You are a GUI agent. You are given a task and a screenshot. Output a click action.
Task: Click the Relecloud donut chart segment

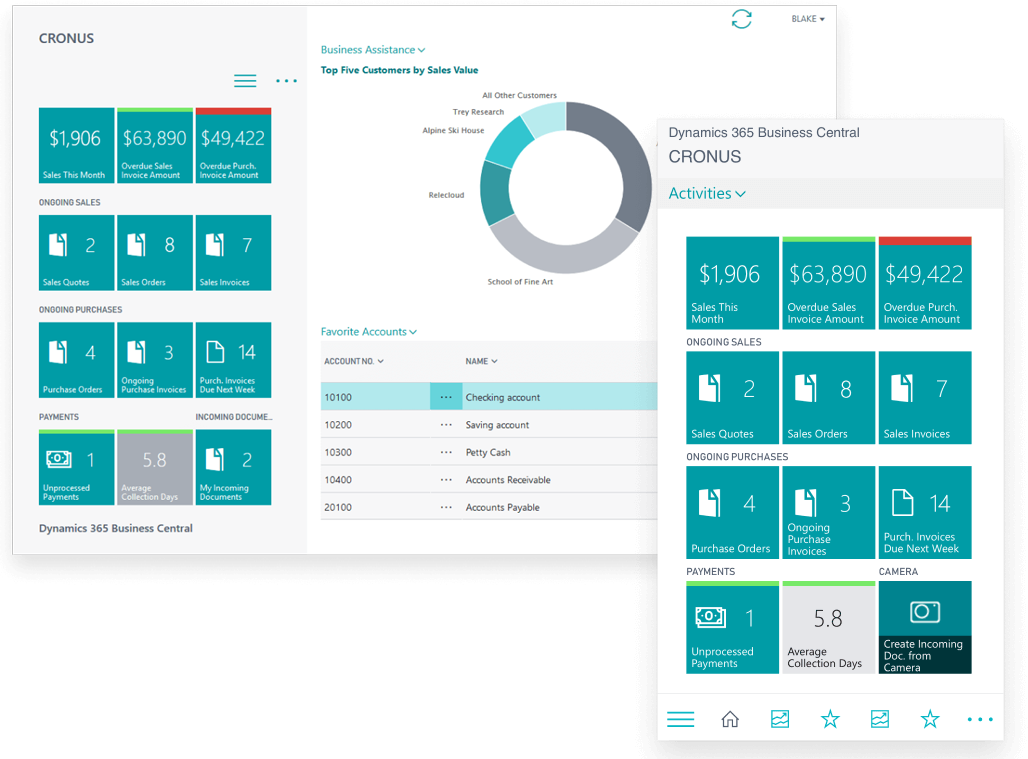pos(496,194)
